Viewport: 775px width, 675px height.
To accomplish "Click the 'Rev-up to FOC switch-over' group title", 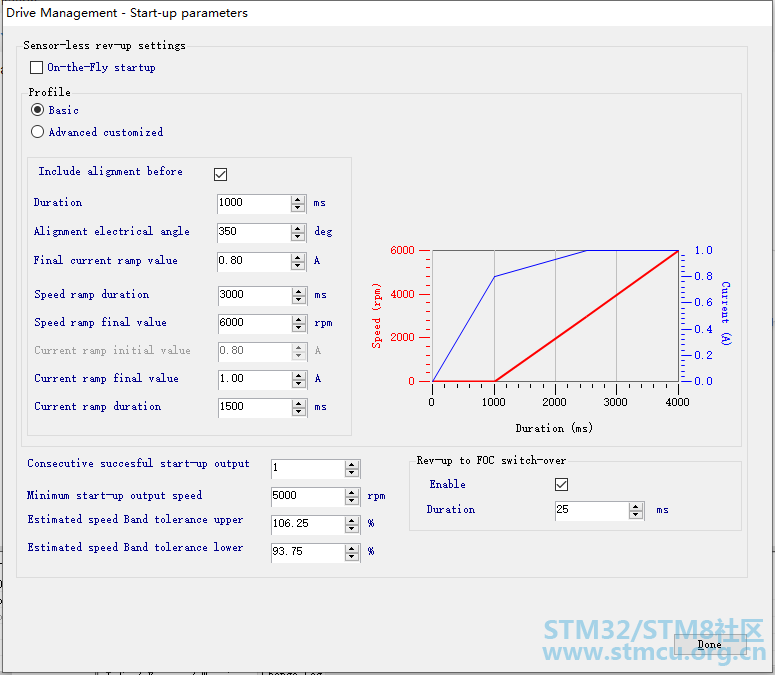I will 491,461.
